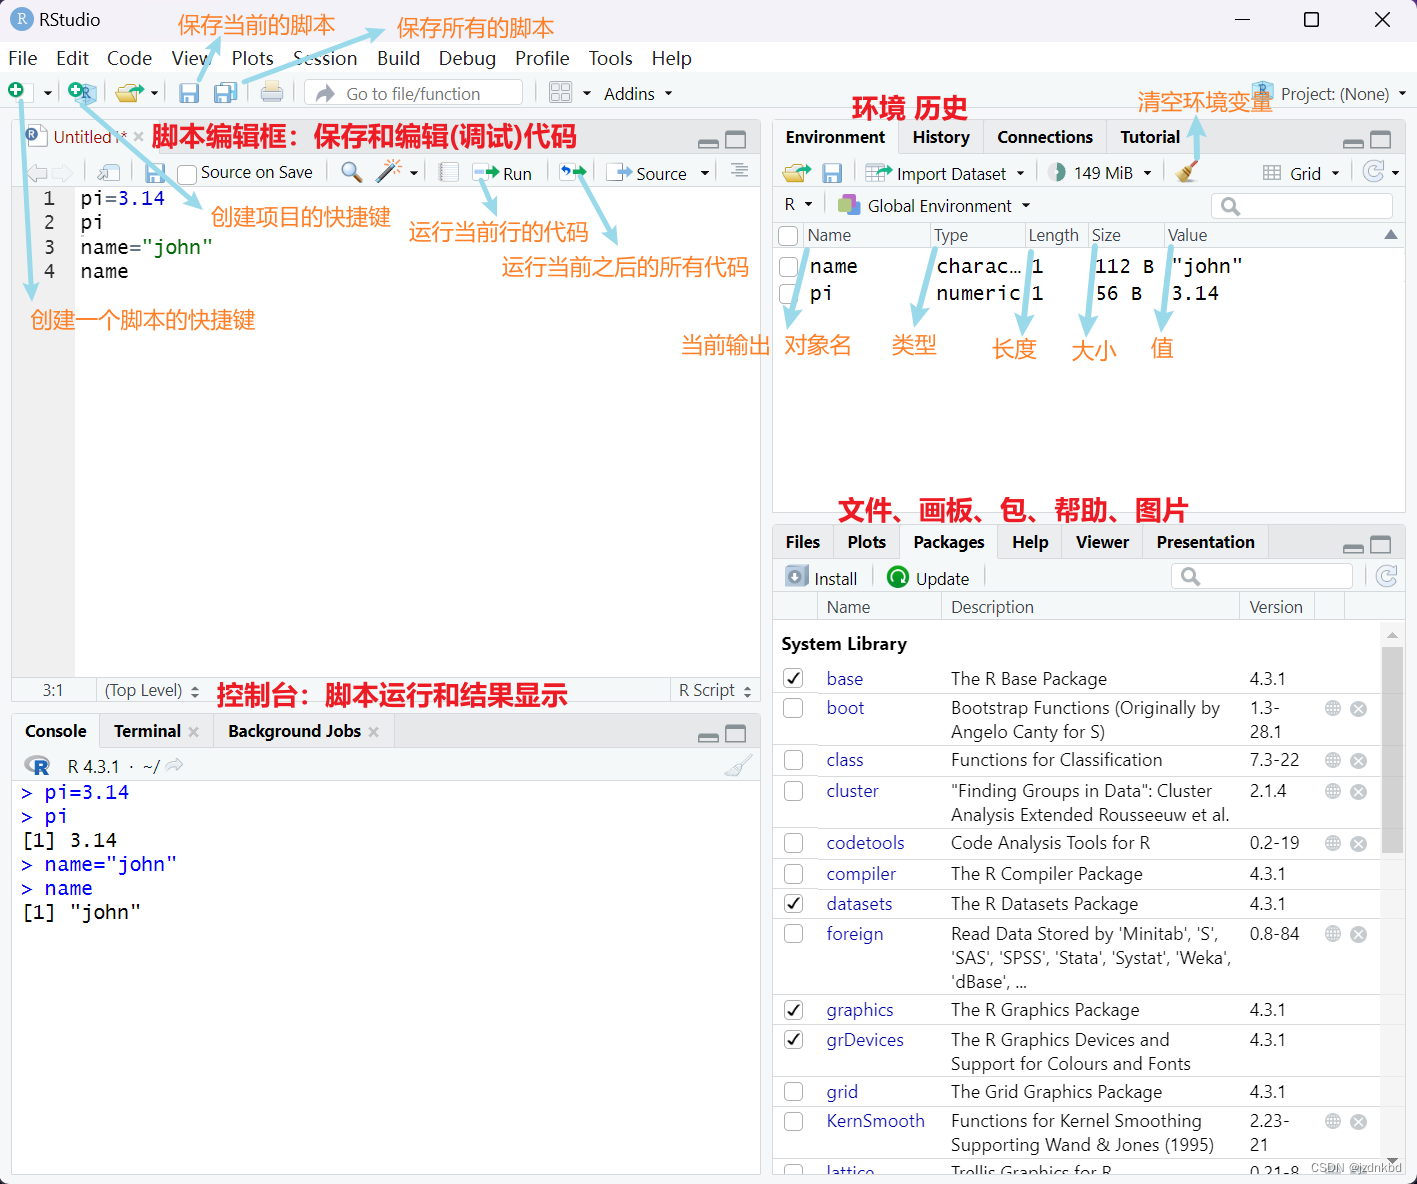Sort packages by Version column header

(1276, 607)
